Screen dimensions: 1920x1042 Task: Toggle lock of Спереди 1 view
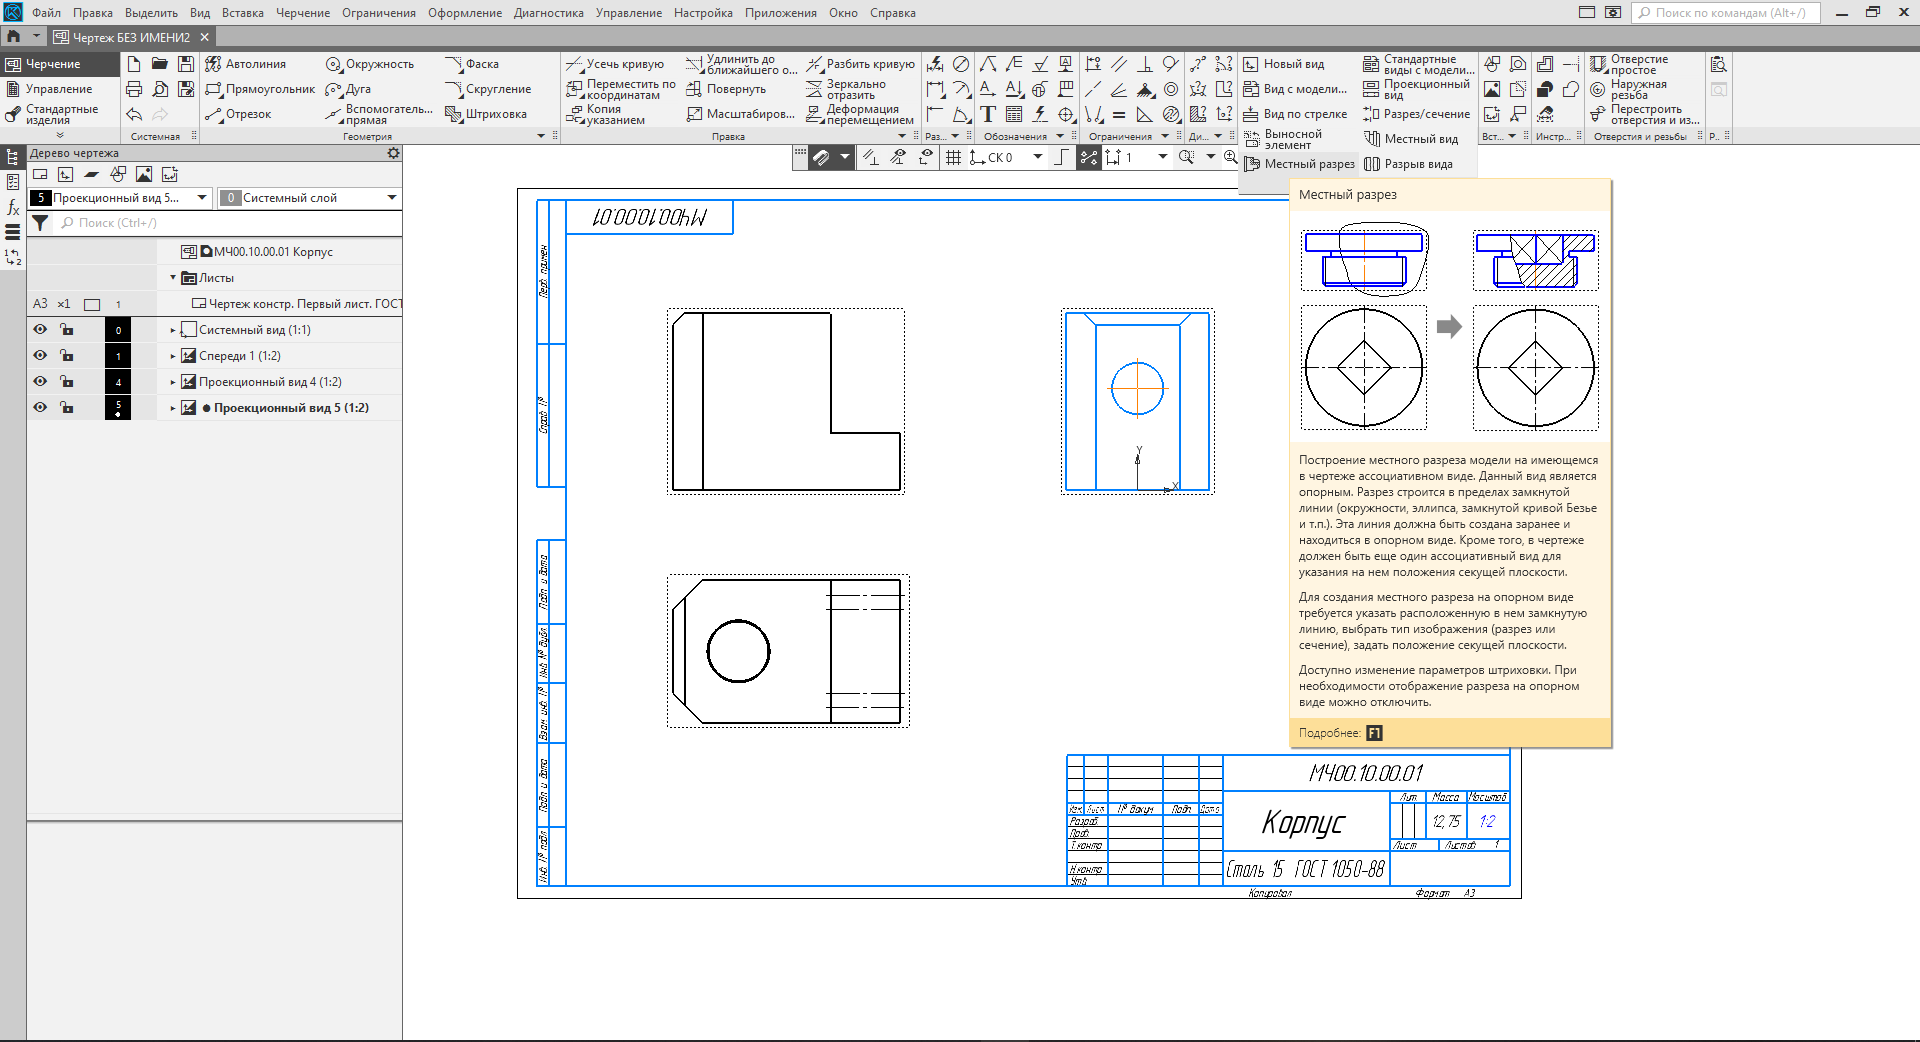pyautogui.click(x=66, y=355)
